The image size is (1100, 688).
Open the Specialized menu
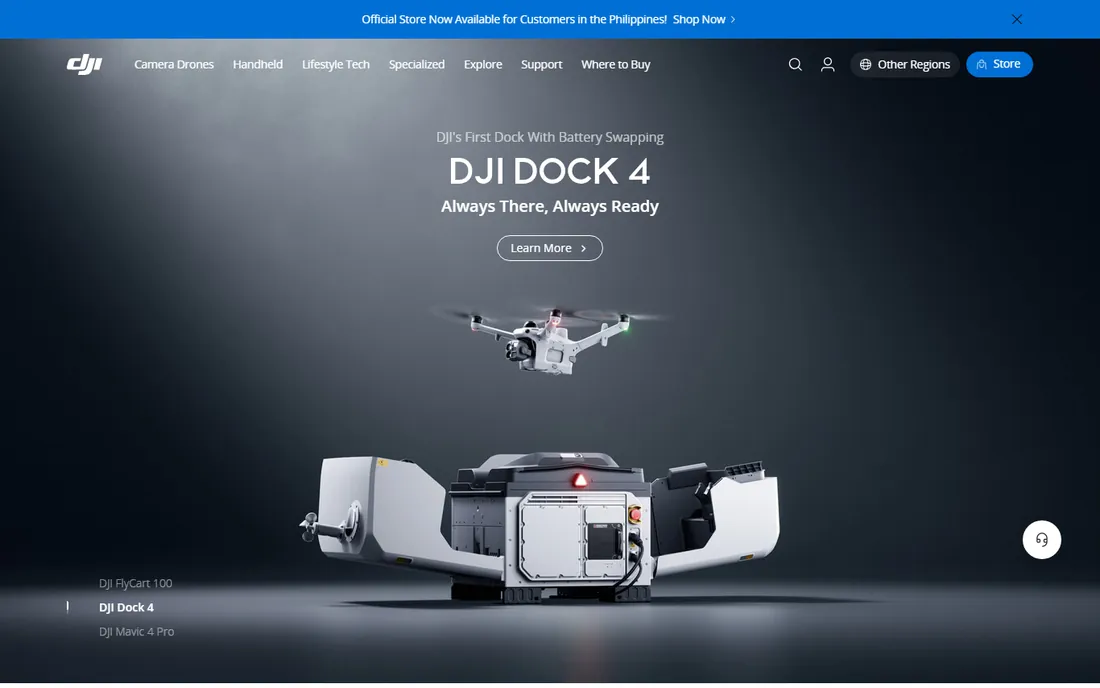(417, 65)
